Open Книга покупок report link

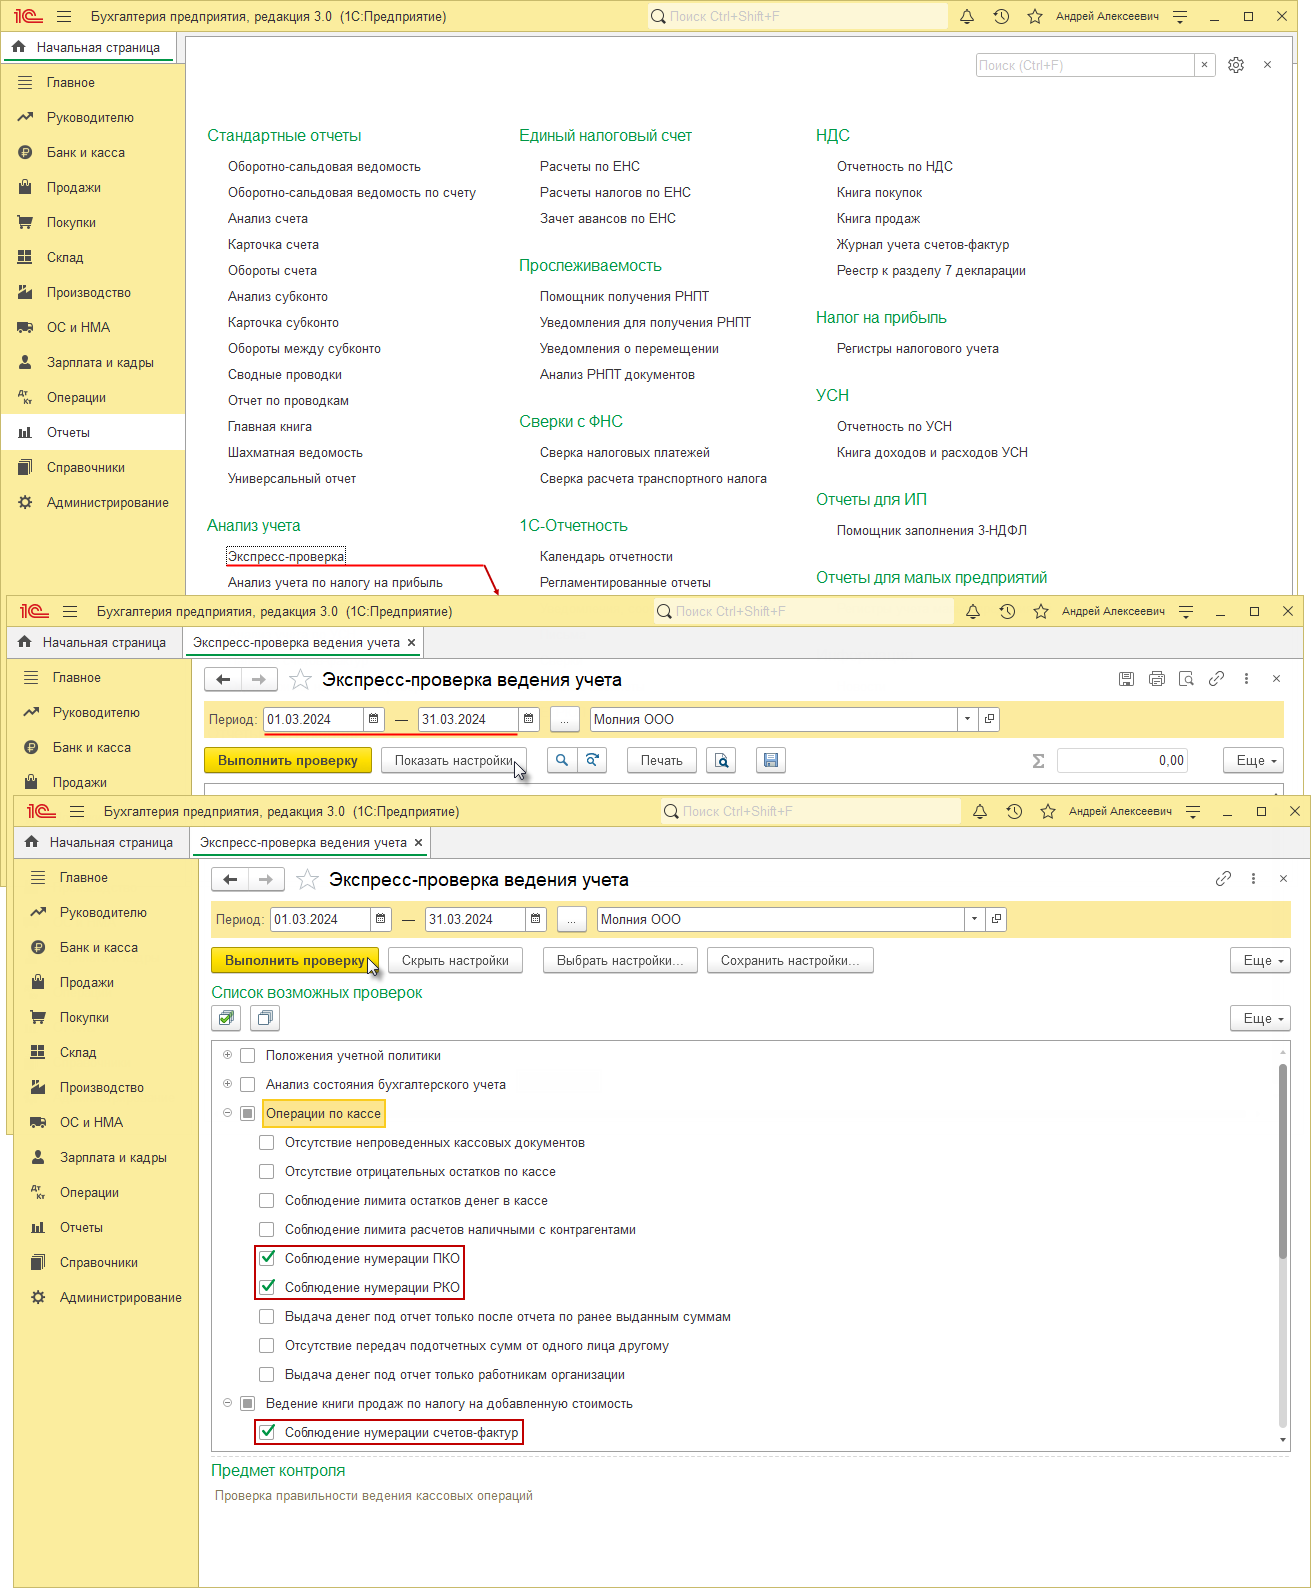880,192
